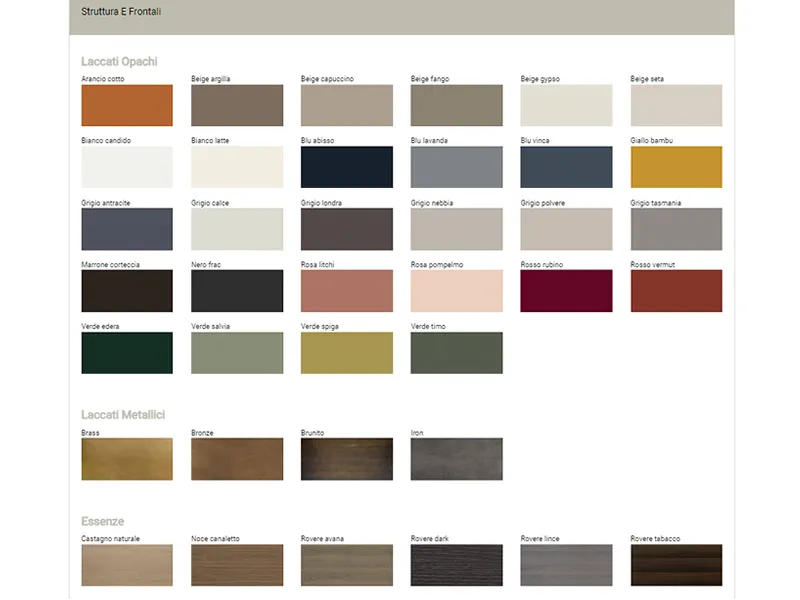Viewport: 800px width, 600px height.
Task: Choose the Verde spiga olive swatch
Action: tap(346, 353)
